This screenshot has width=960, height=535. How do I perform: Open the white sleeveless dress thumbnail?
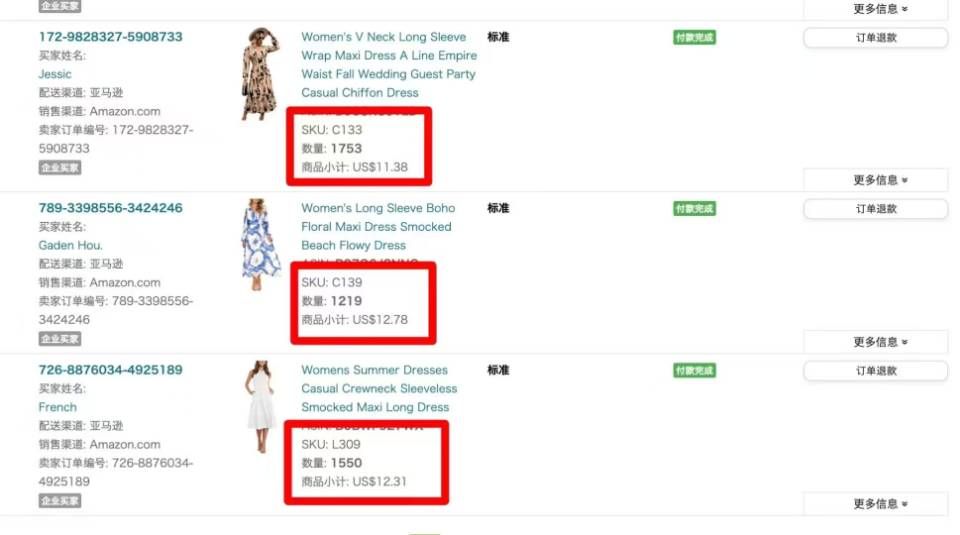pyautogui.click(x=261, y=406)
